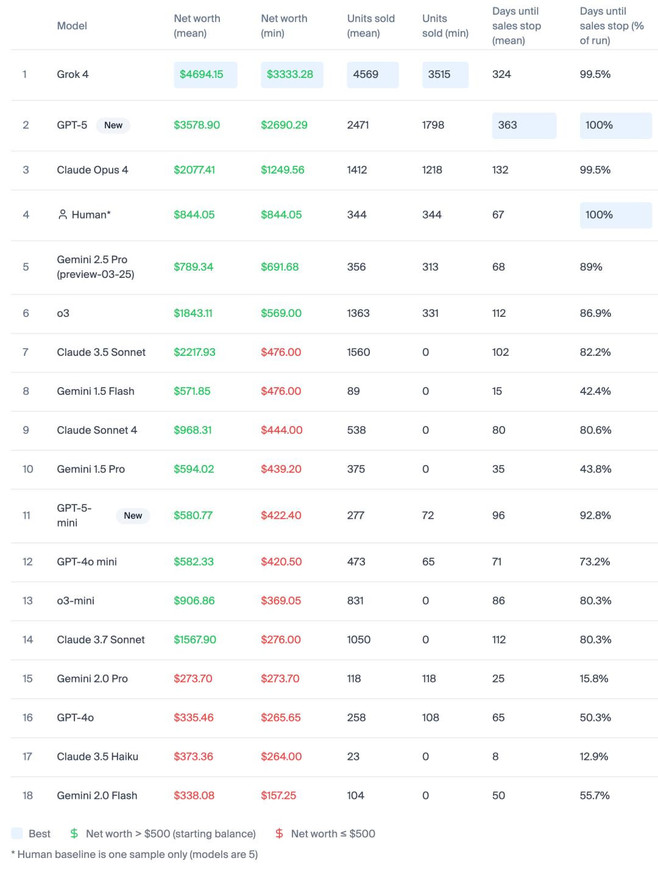
Task: Sort by Net worth (mean) column header
Action: pos(197,25)
